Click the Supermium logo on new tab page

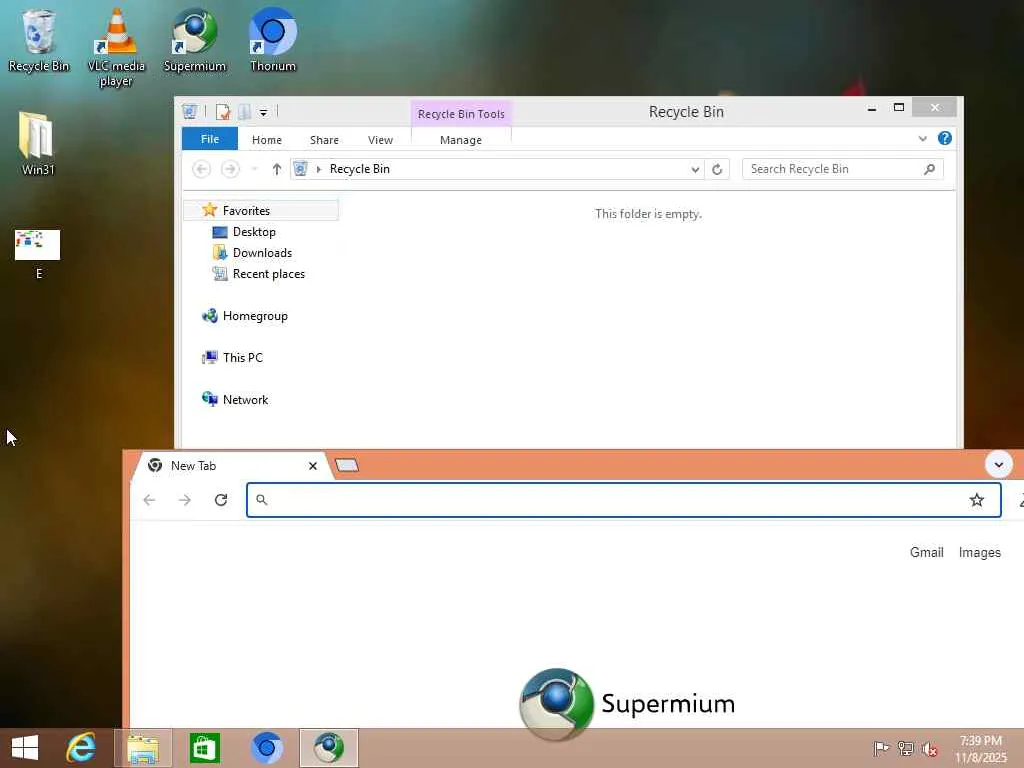point(627,703)
